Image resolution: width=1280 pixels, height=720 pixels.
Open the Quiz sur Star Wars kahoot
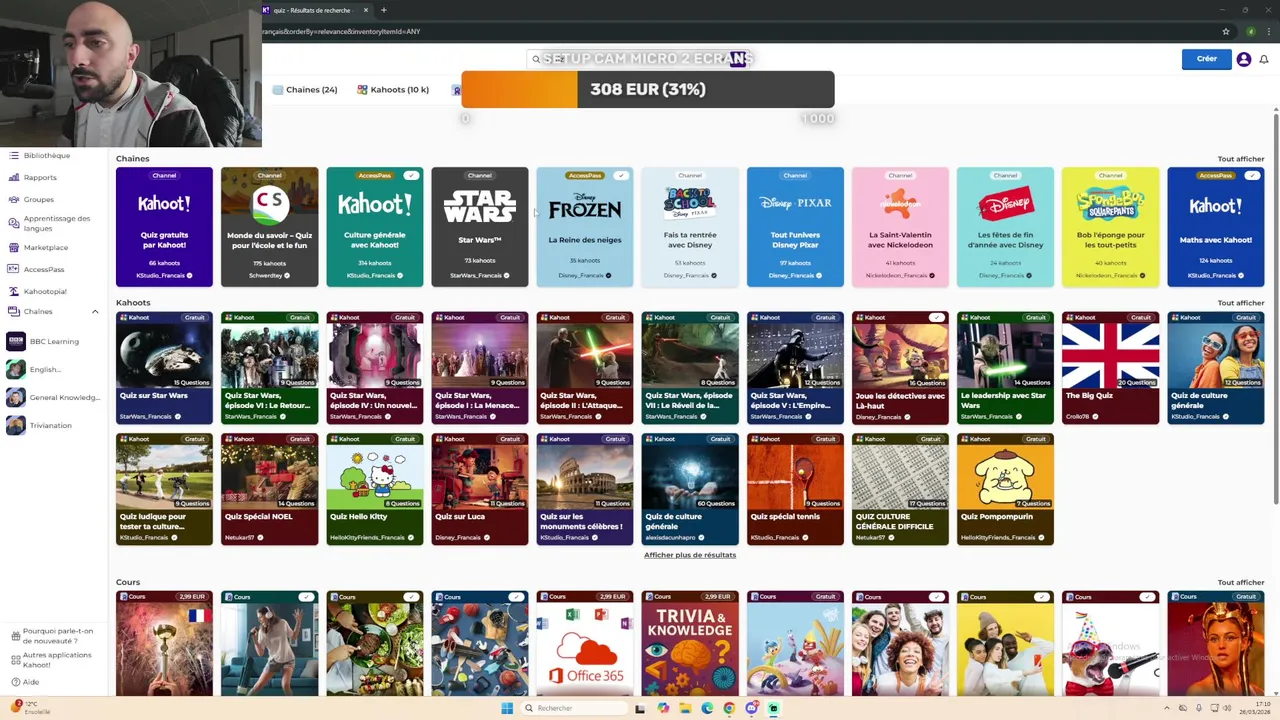[164, 368]
